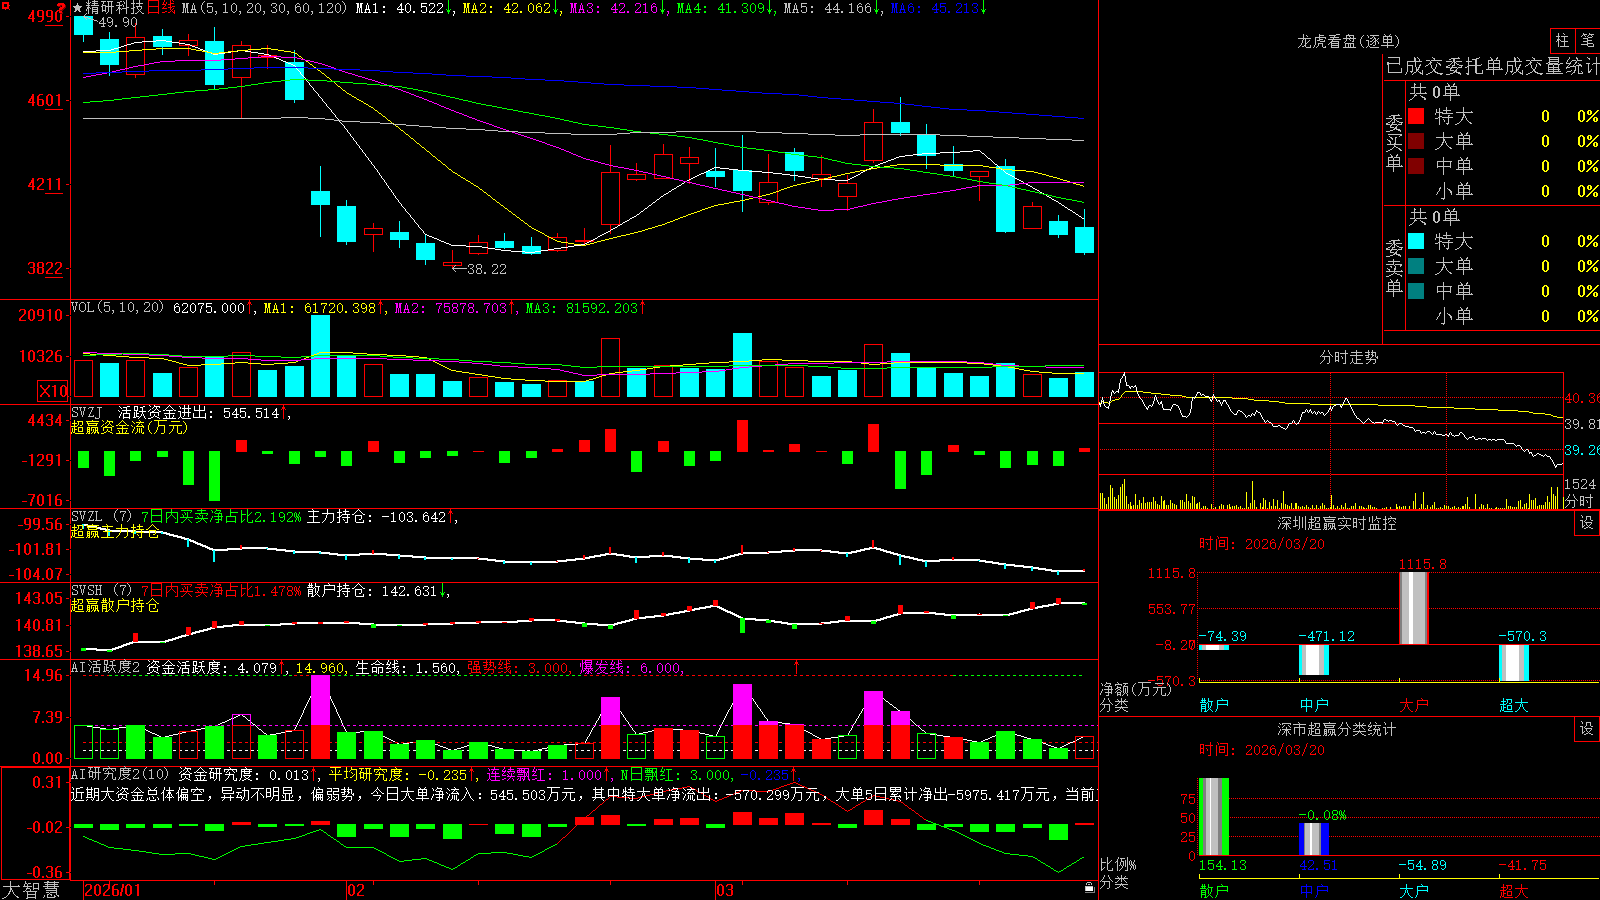Click the 笔 (tick) view button
The image size is (1600, 900).
pos(1588,40)
